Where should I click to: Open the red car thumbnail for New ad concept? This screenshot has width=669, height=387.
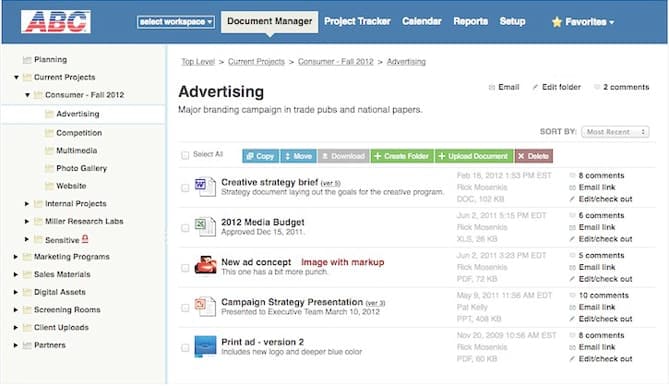coord(205,265)
